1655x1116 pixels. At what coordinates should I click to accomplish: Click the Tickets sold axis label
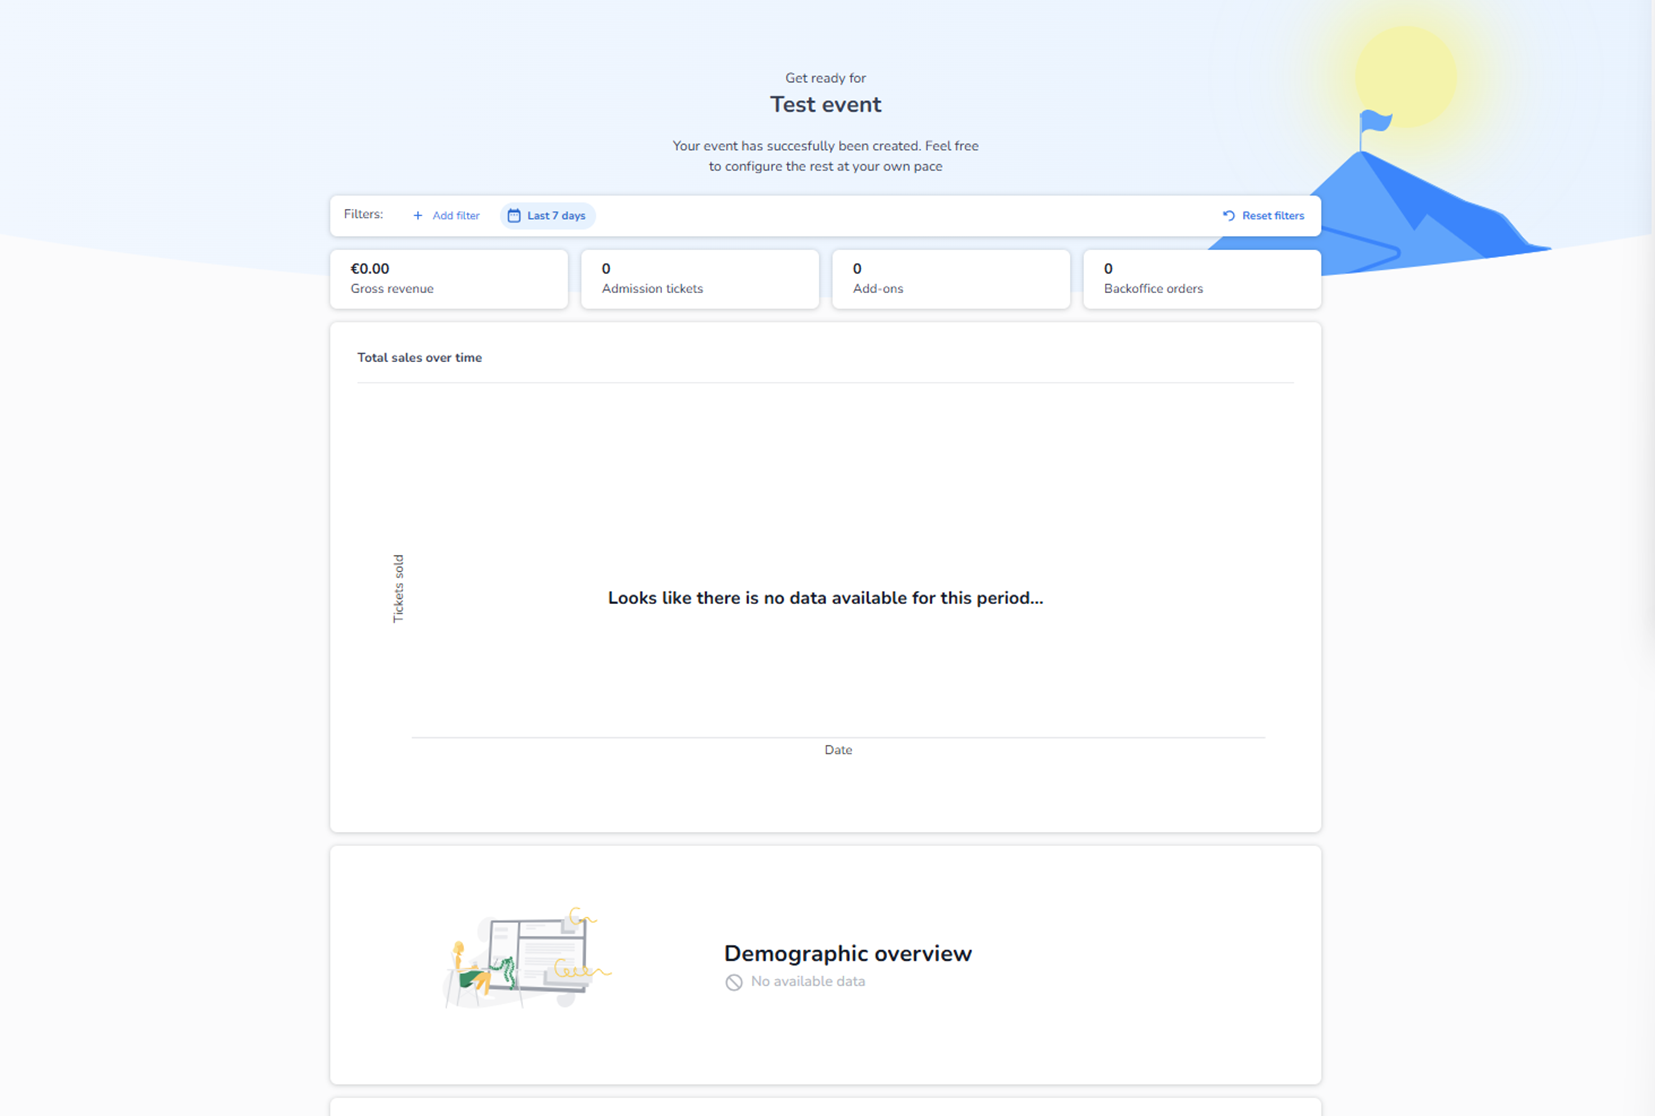click(x=398, y=589)
